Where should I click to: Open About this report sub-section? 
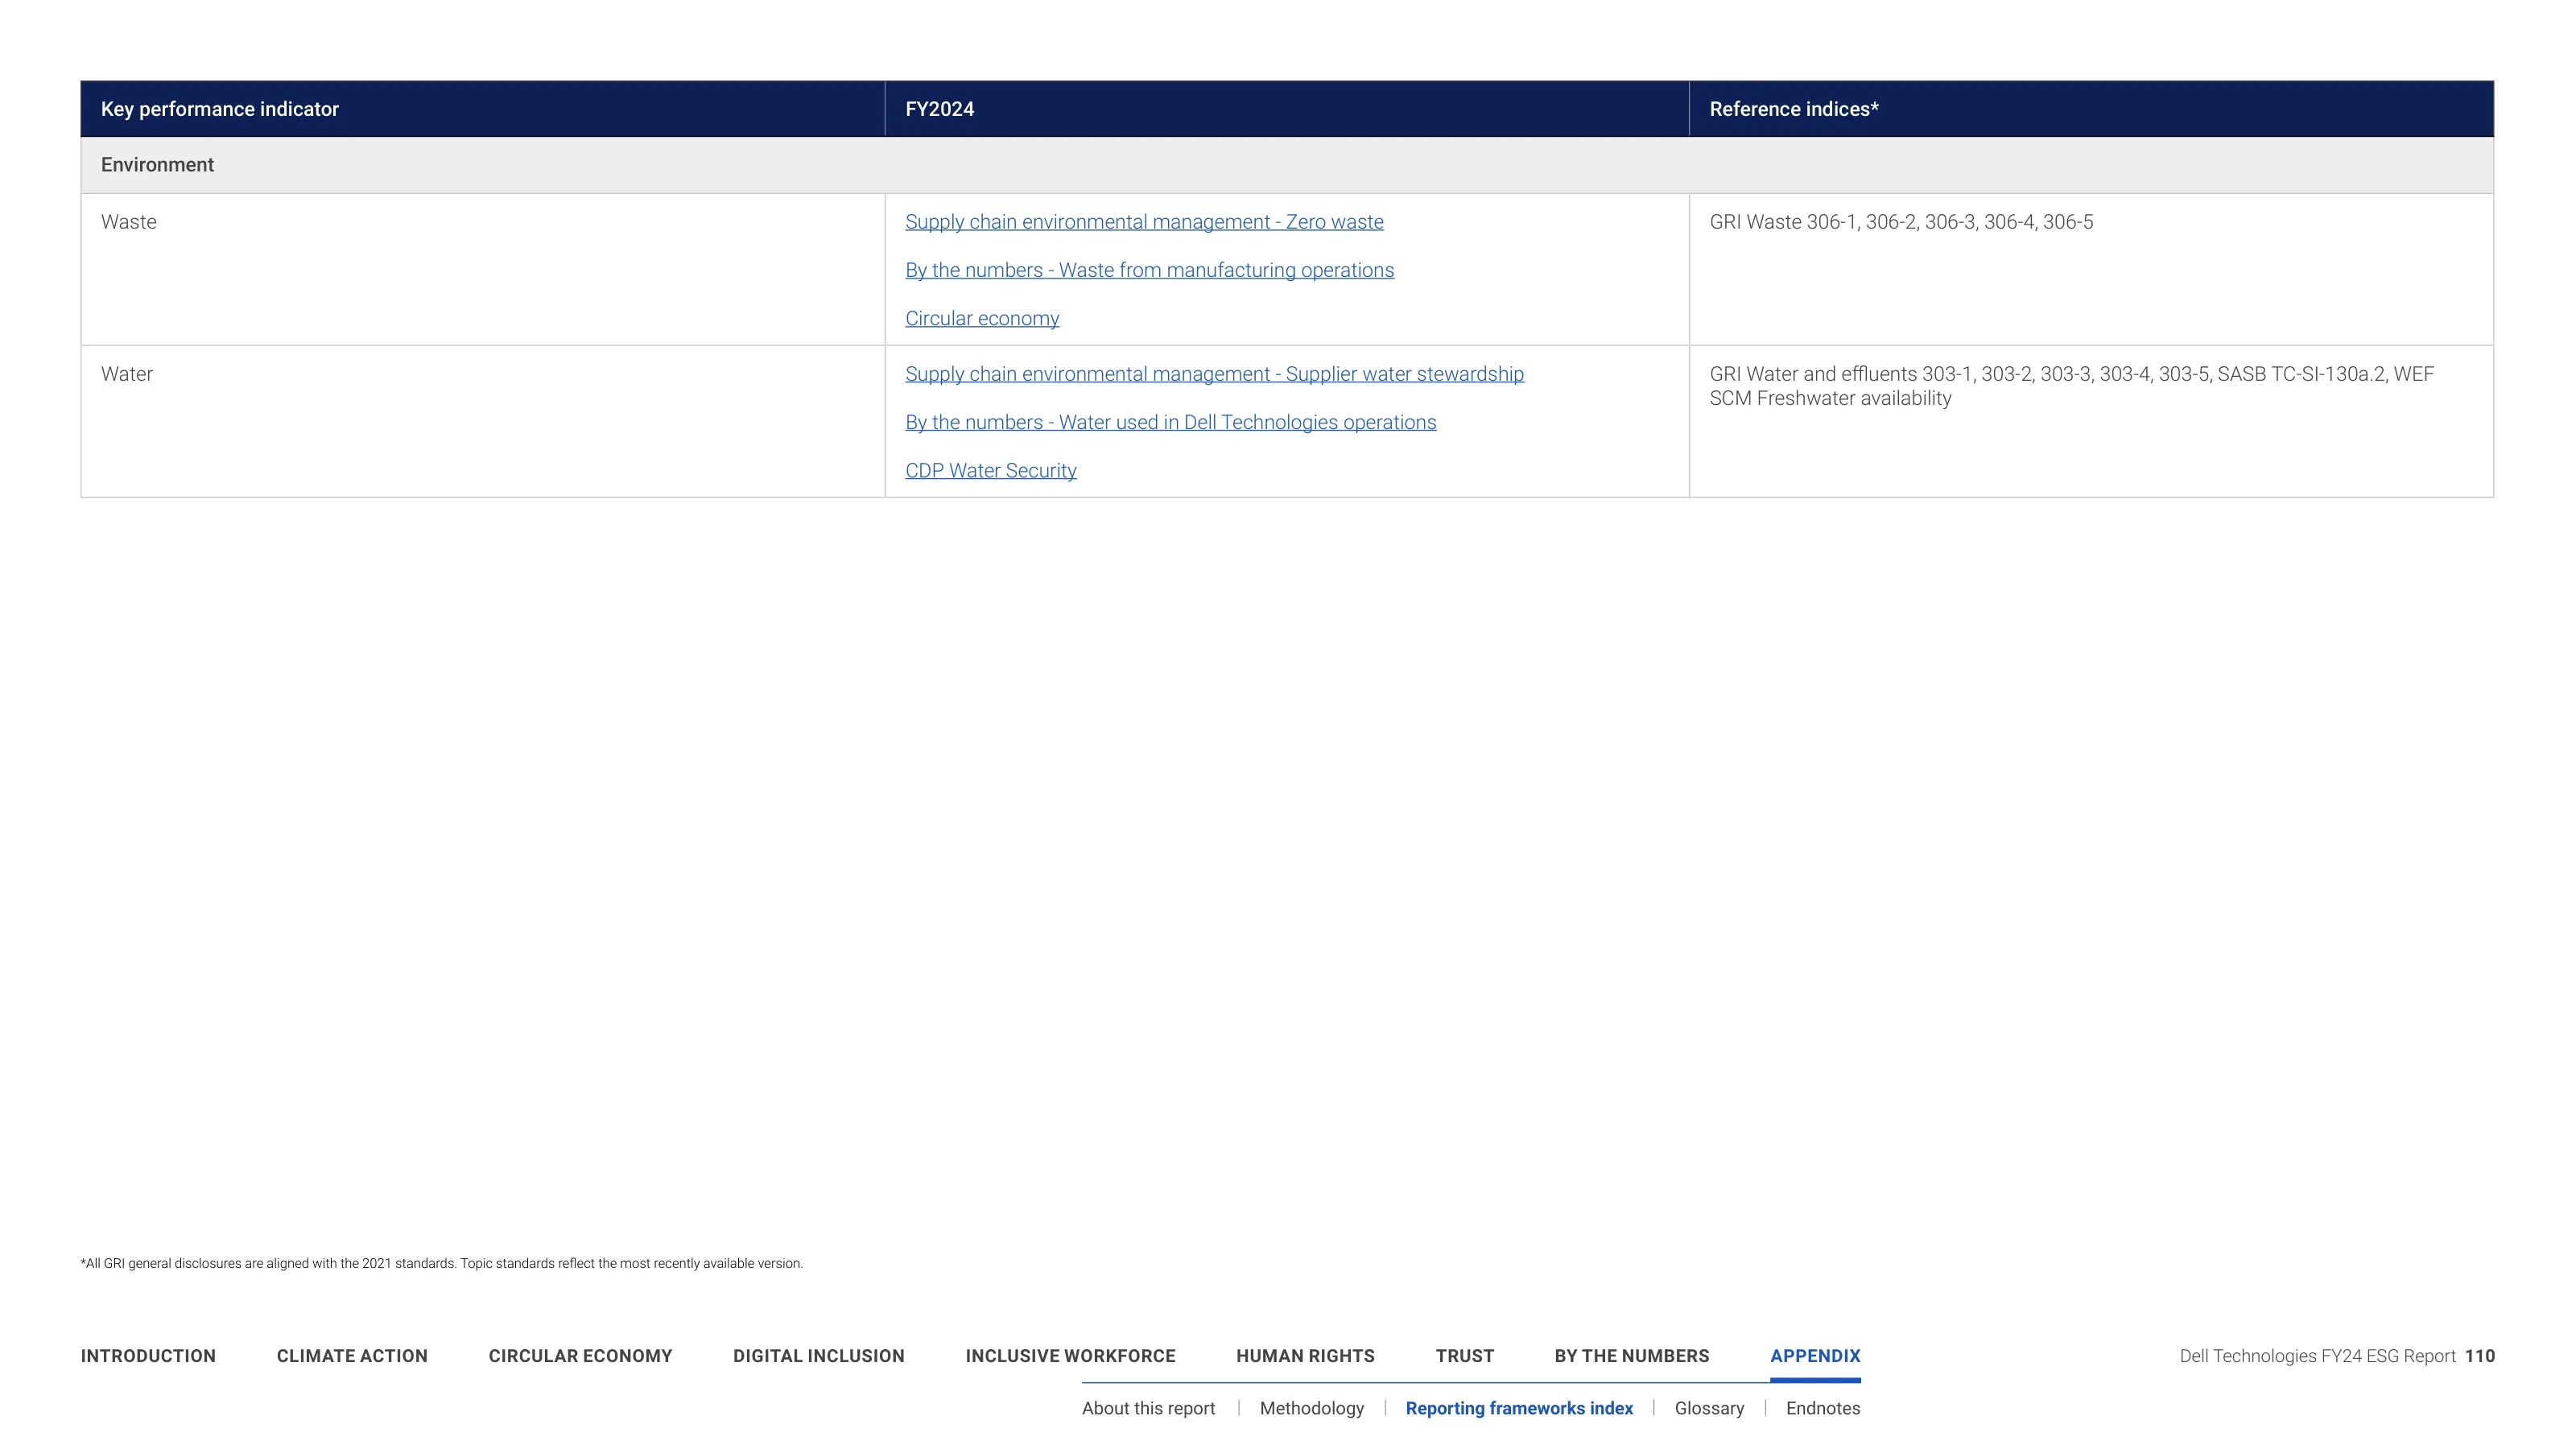1148,1408
